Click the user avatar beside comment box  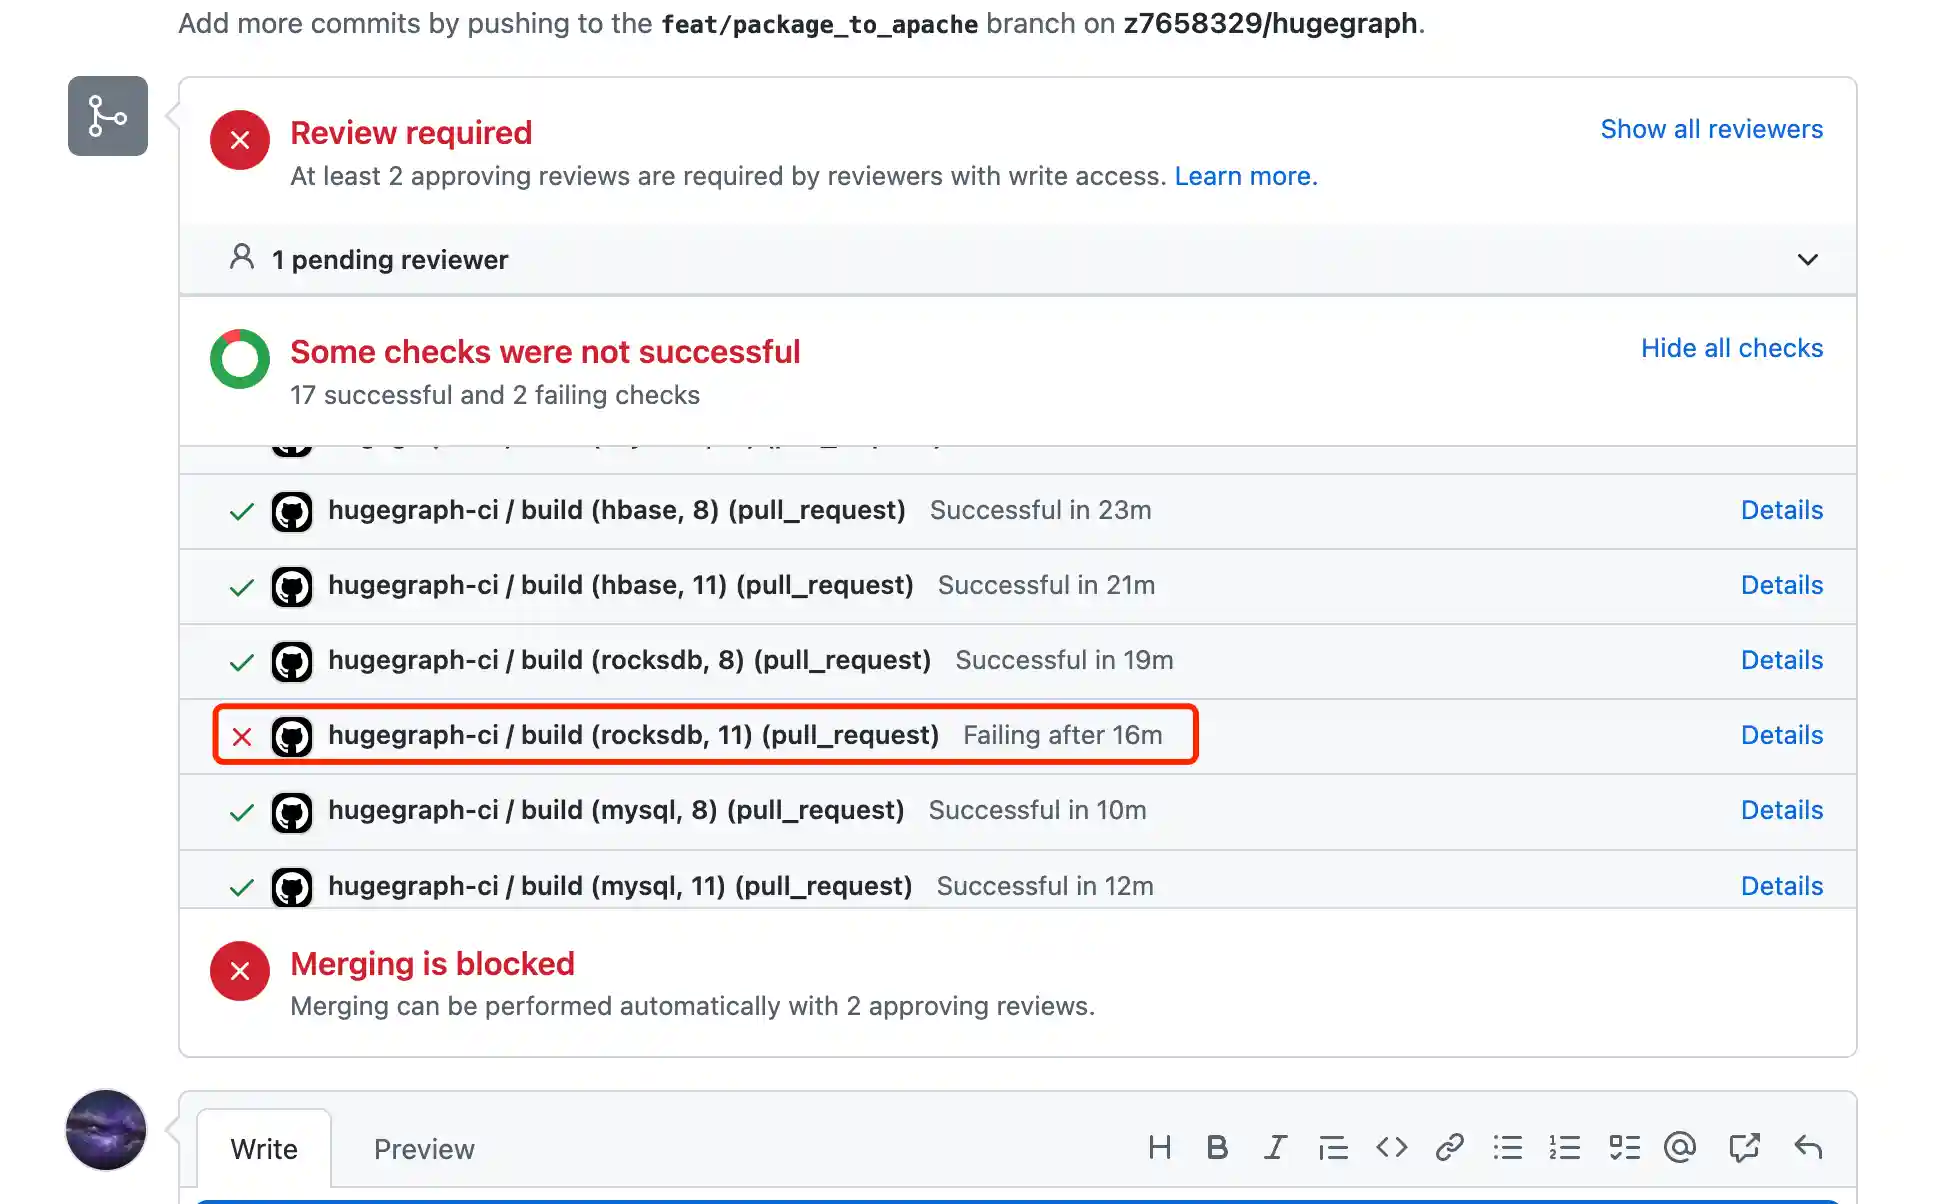coord(106,1130)
